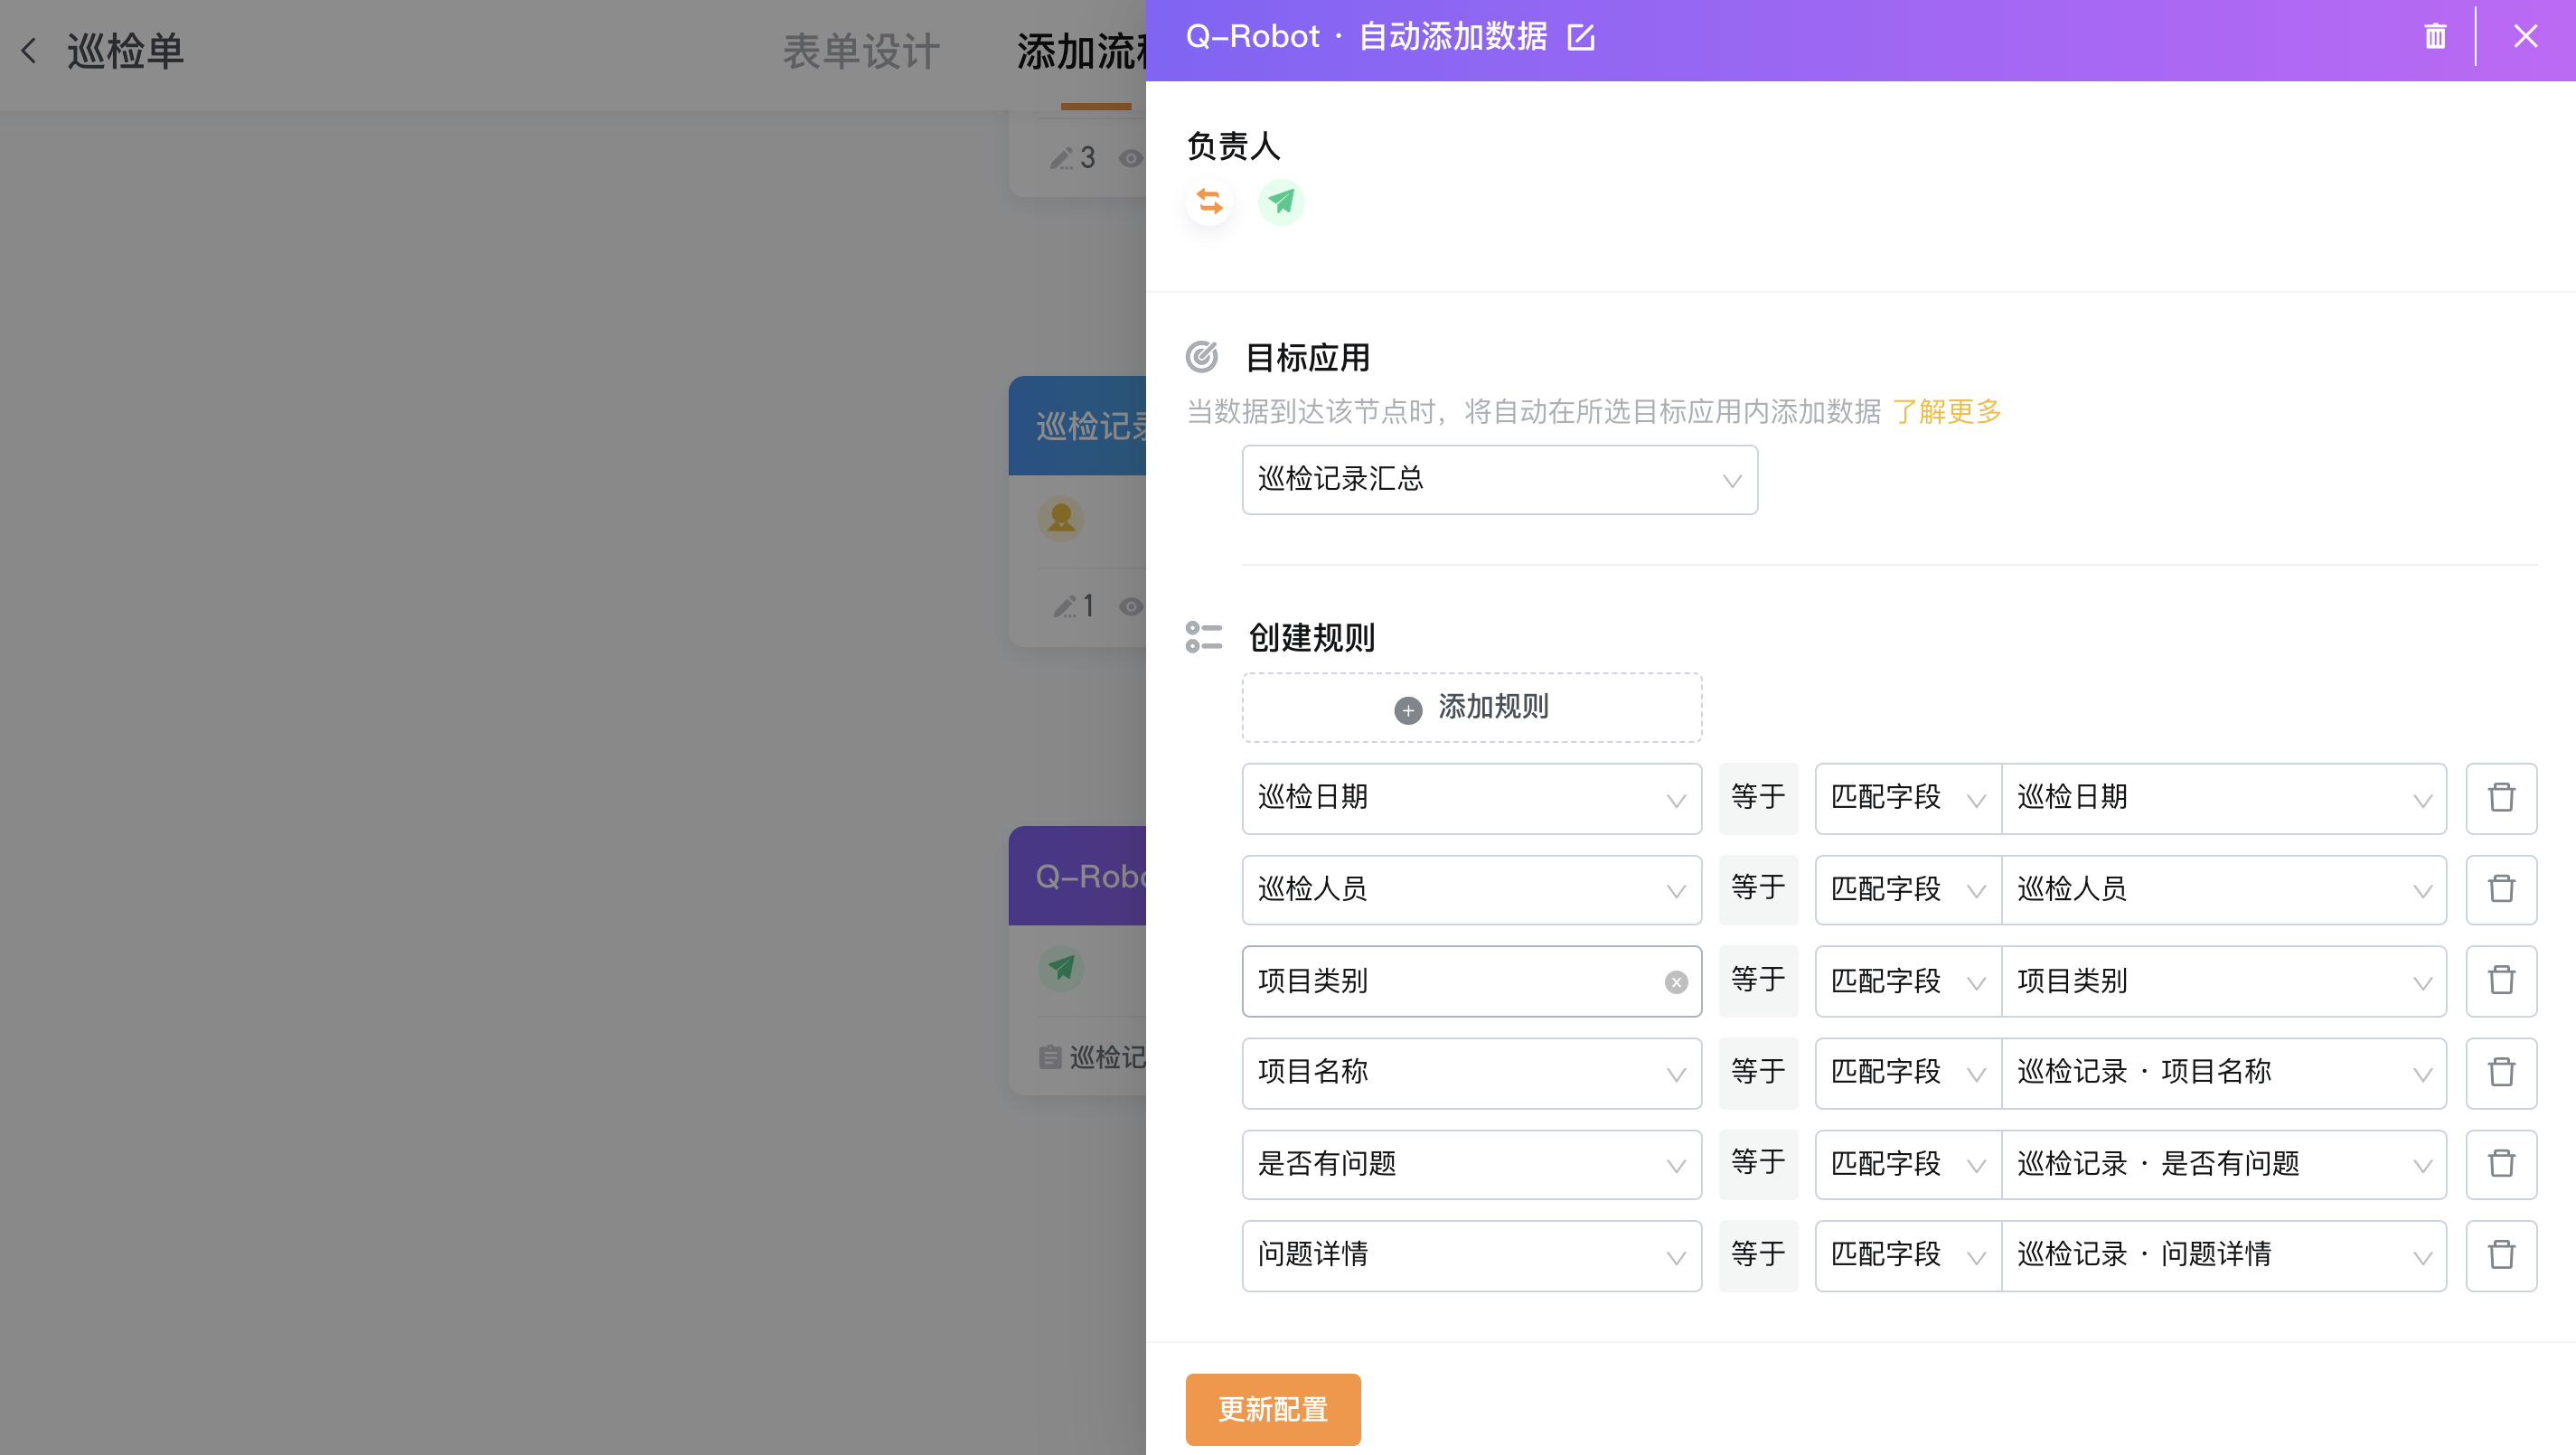Open the right-side 项目类别 value dropdown
Image resolution: width=2576 pixels, height=1455 pixels.
coord(2224,981)
